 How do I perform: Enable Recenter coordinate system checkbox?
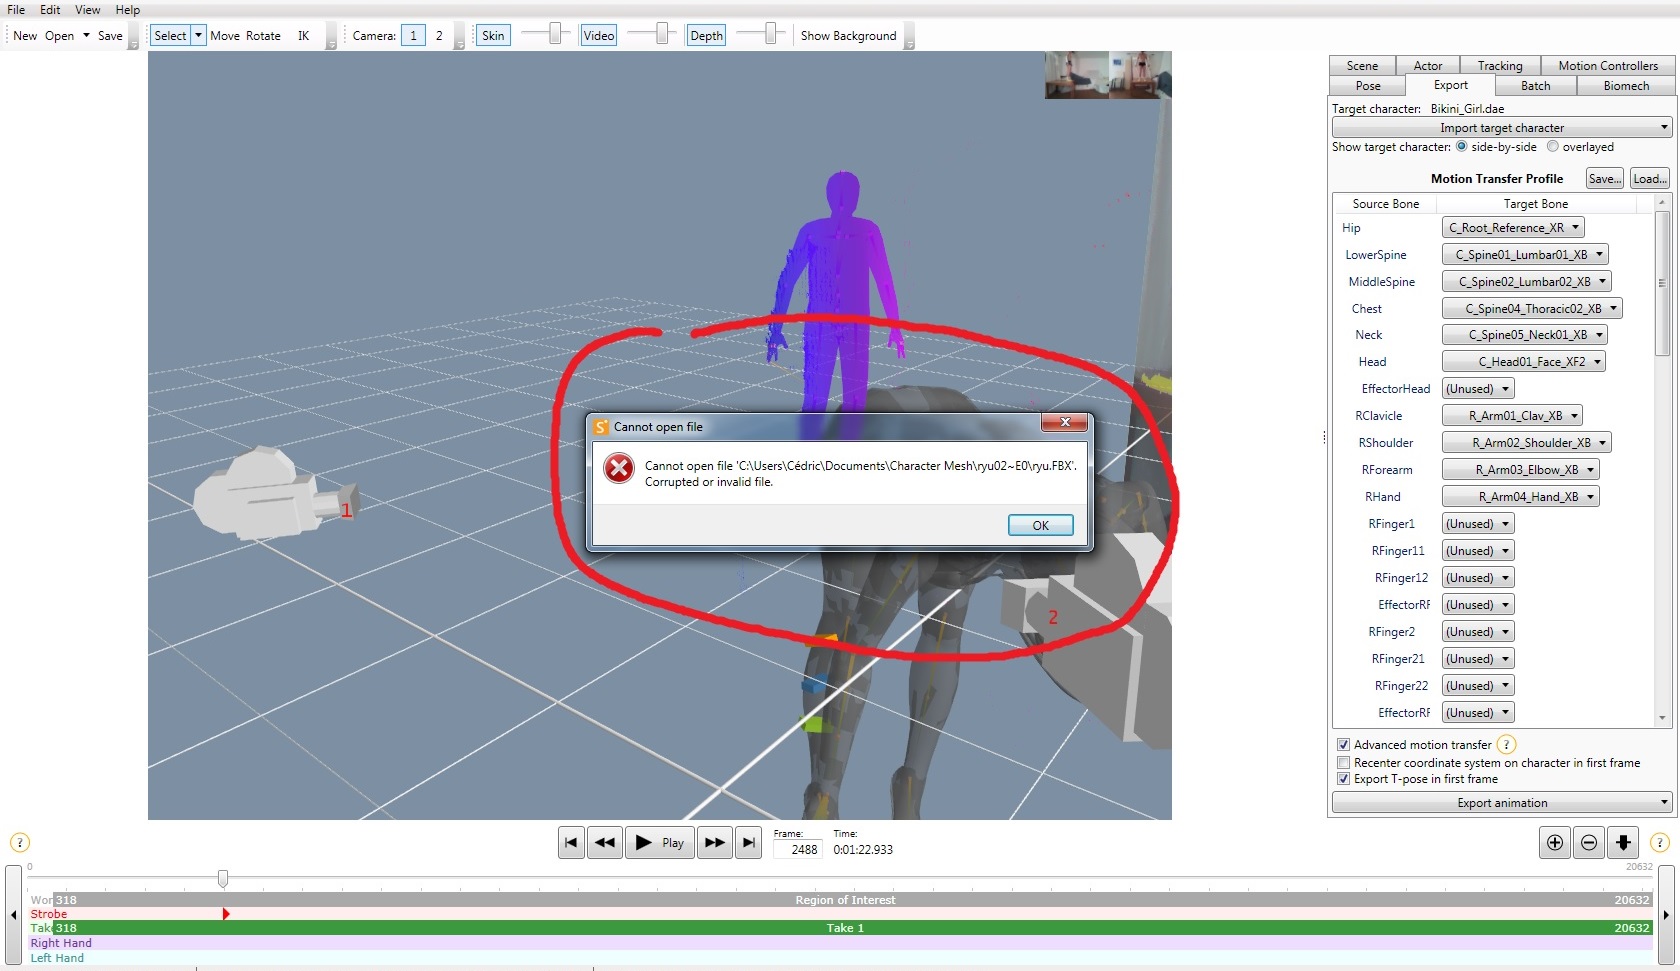click(x=1344, y=763)
